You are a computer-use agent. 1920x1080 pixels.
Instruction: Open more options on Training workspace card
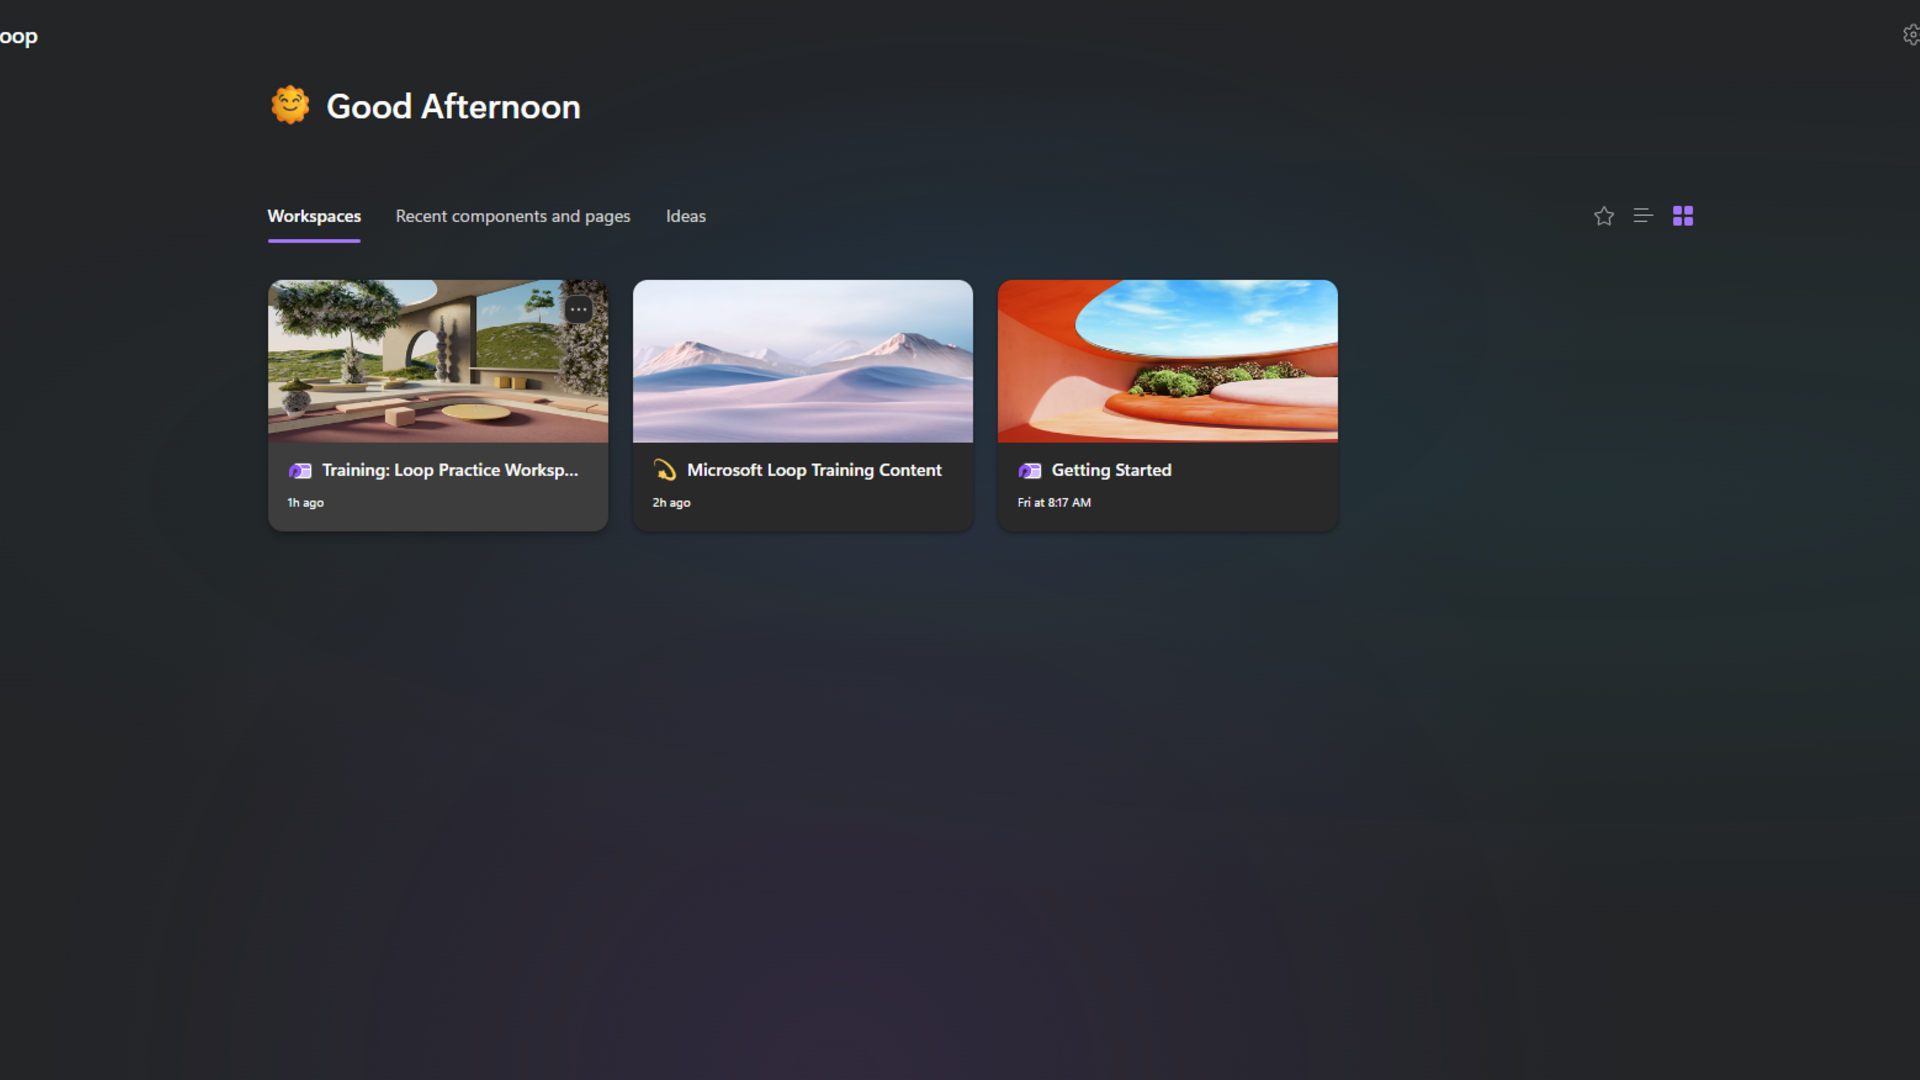coord(578,310)
